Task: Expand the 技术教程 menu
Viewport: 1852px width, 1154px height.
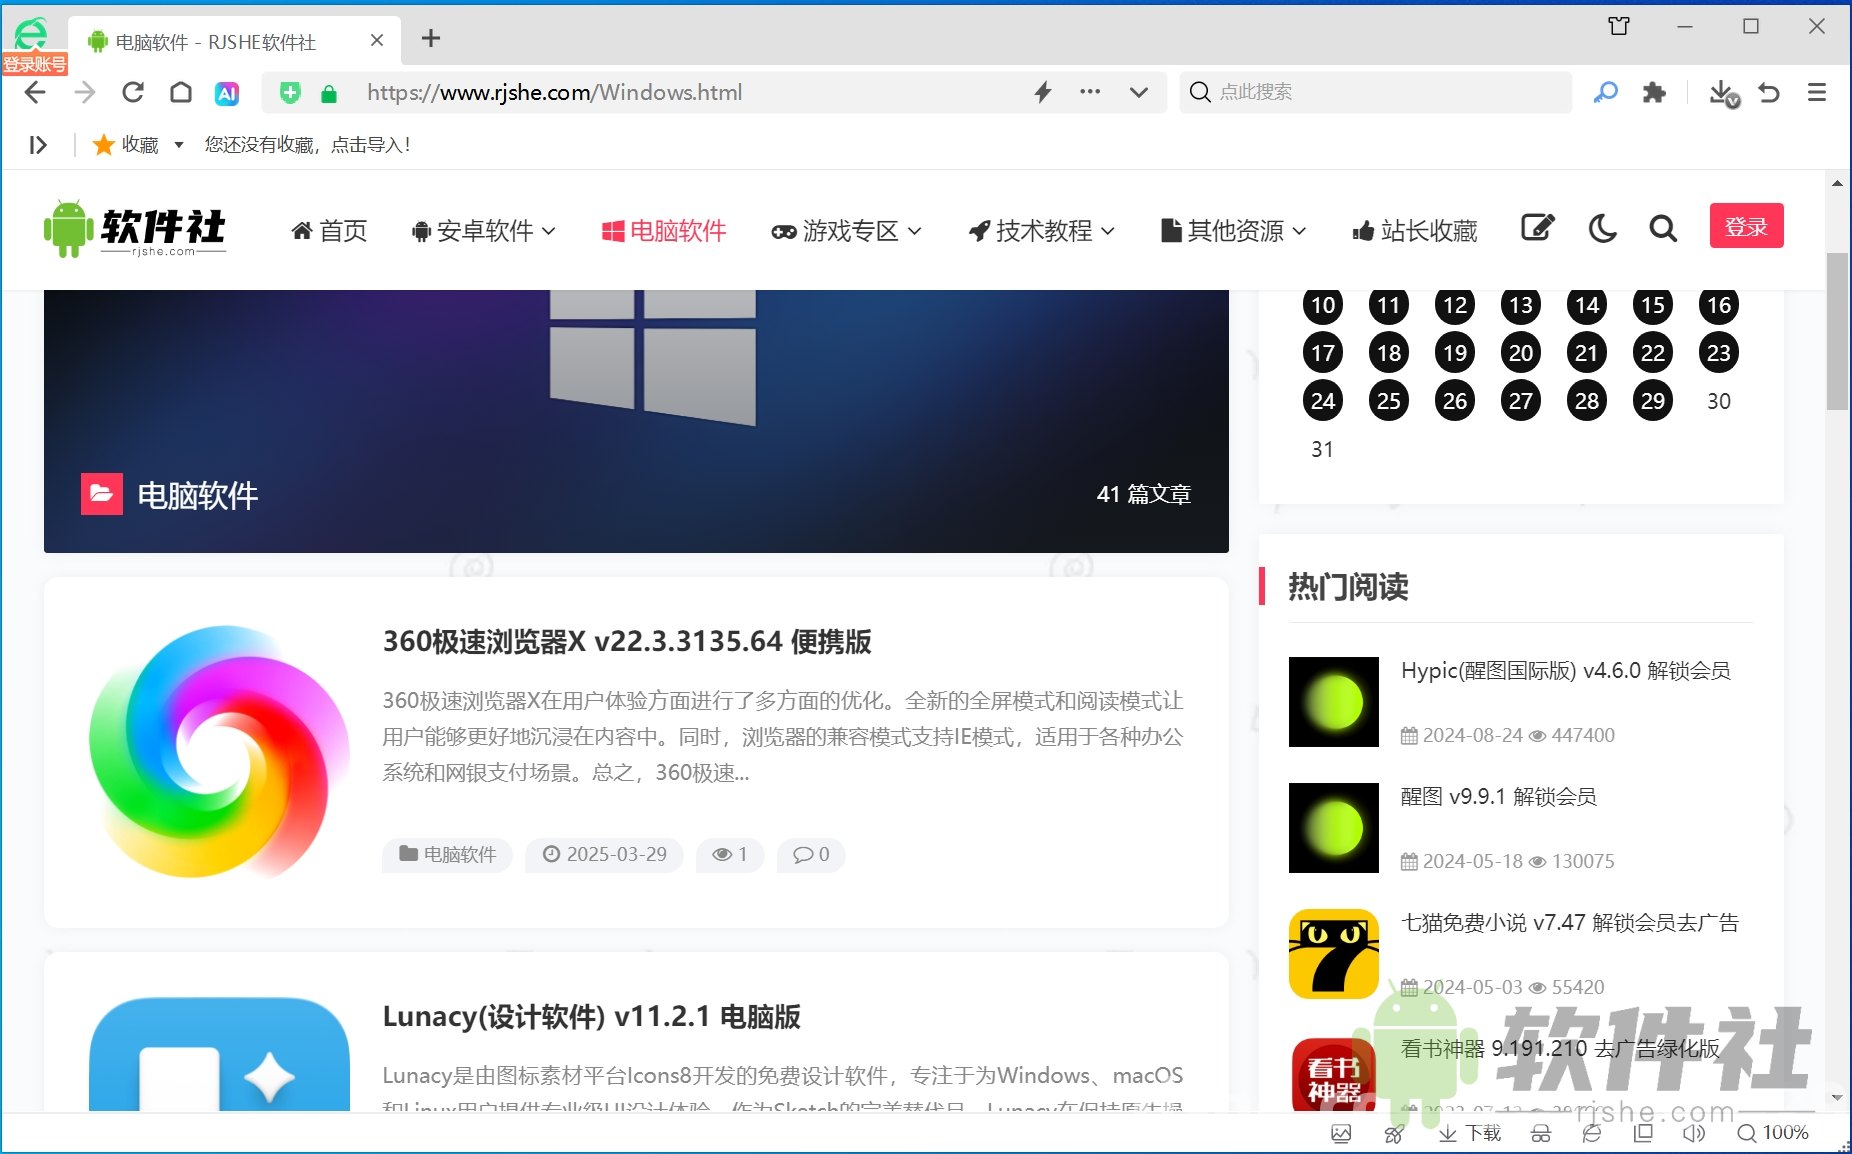Action: click(x=1041, y=231)
